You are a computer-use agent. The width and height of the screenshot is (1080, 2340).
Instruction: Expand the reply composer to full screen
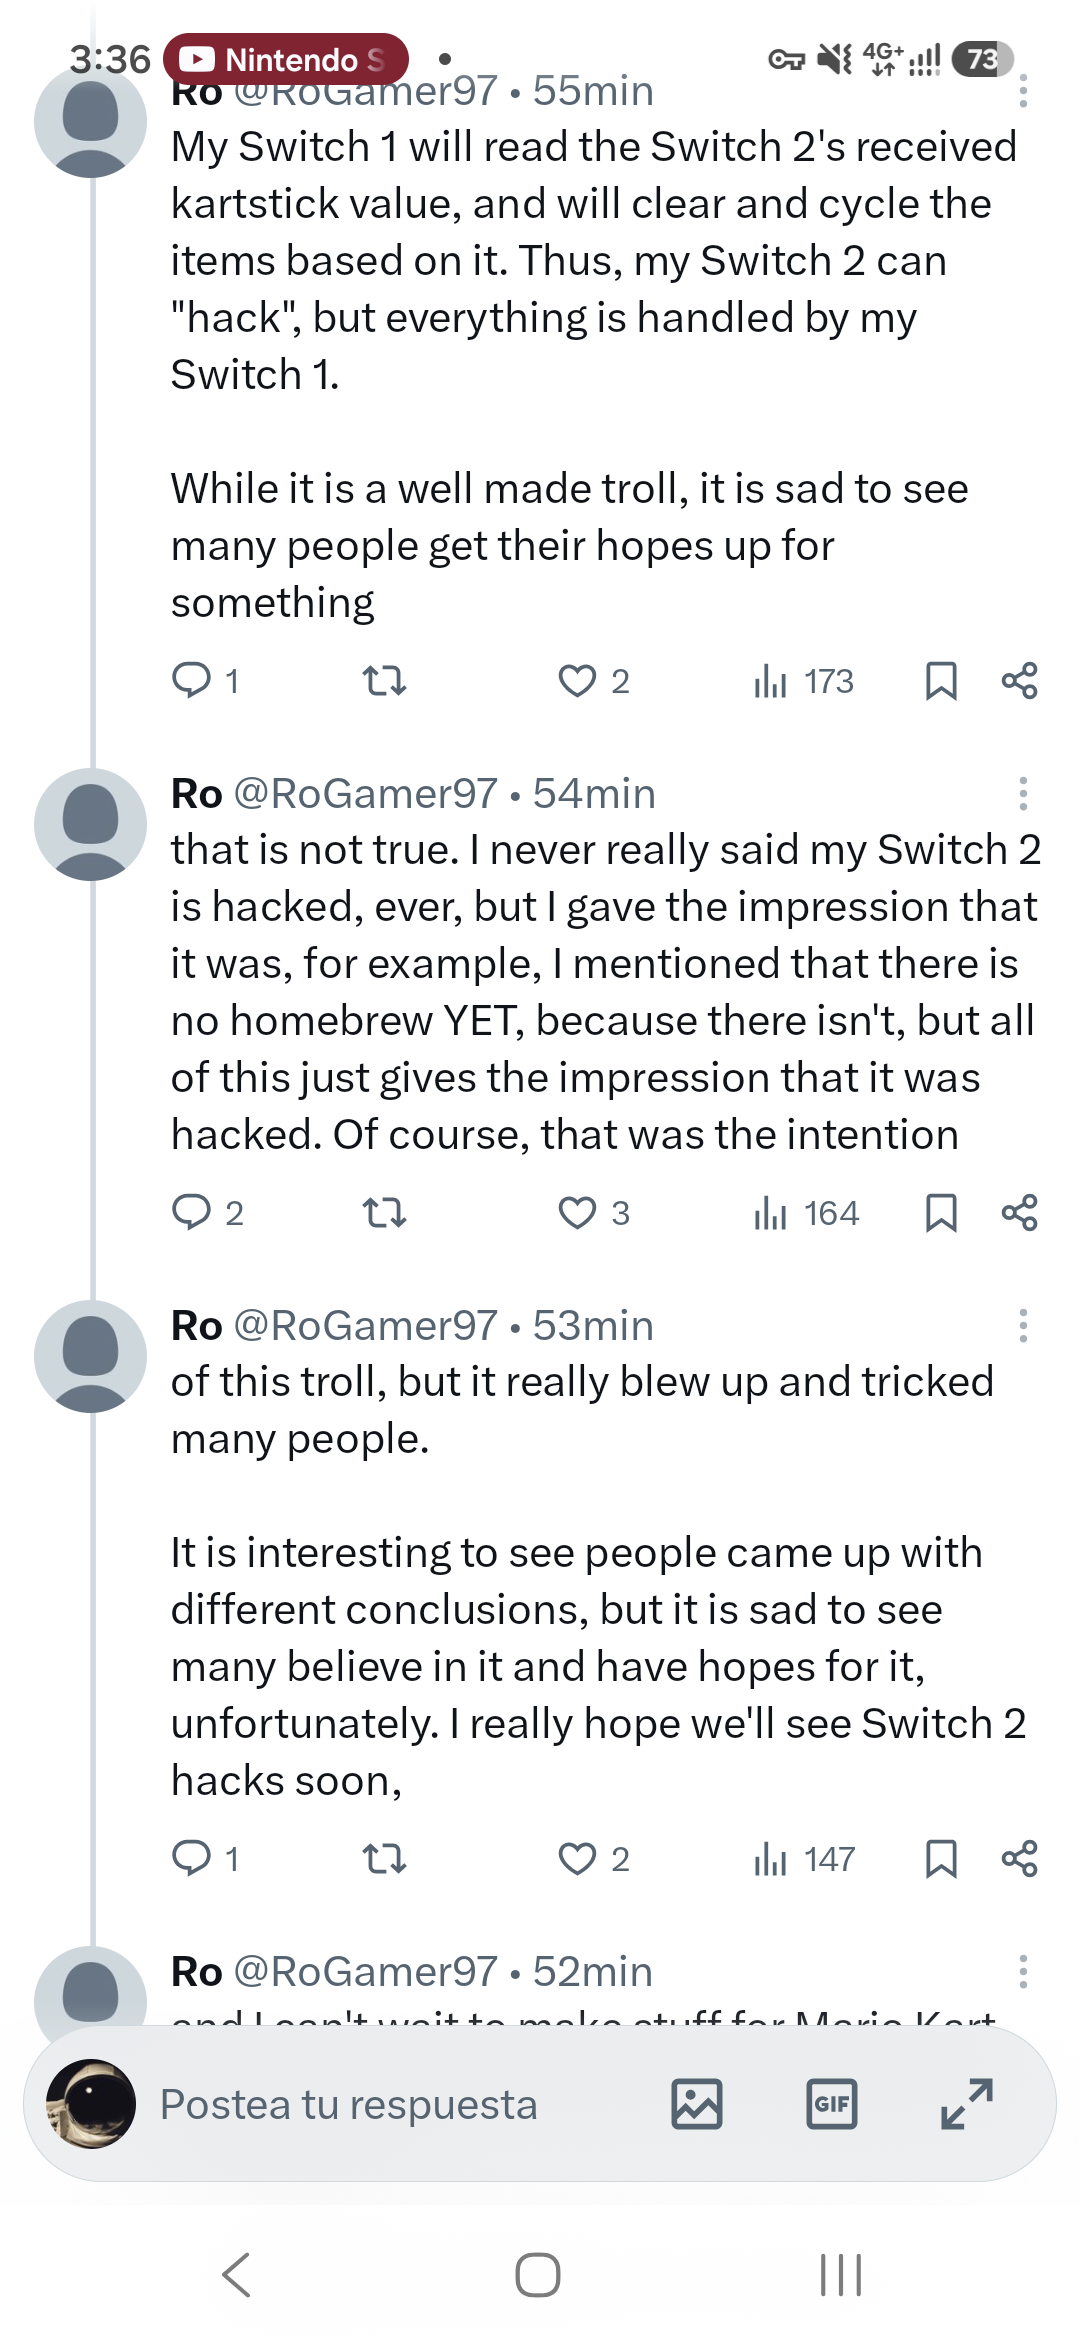tap(967, 2104)
